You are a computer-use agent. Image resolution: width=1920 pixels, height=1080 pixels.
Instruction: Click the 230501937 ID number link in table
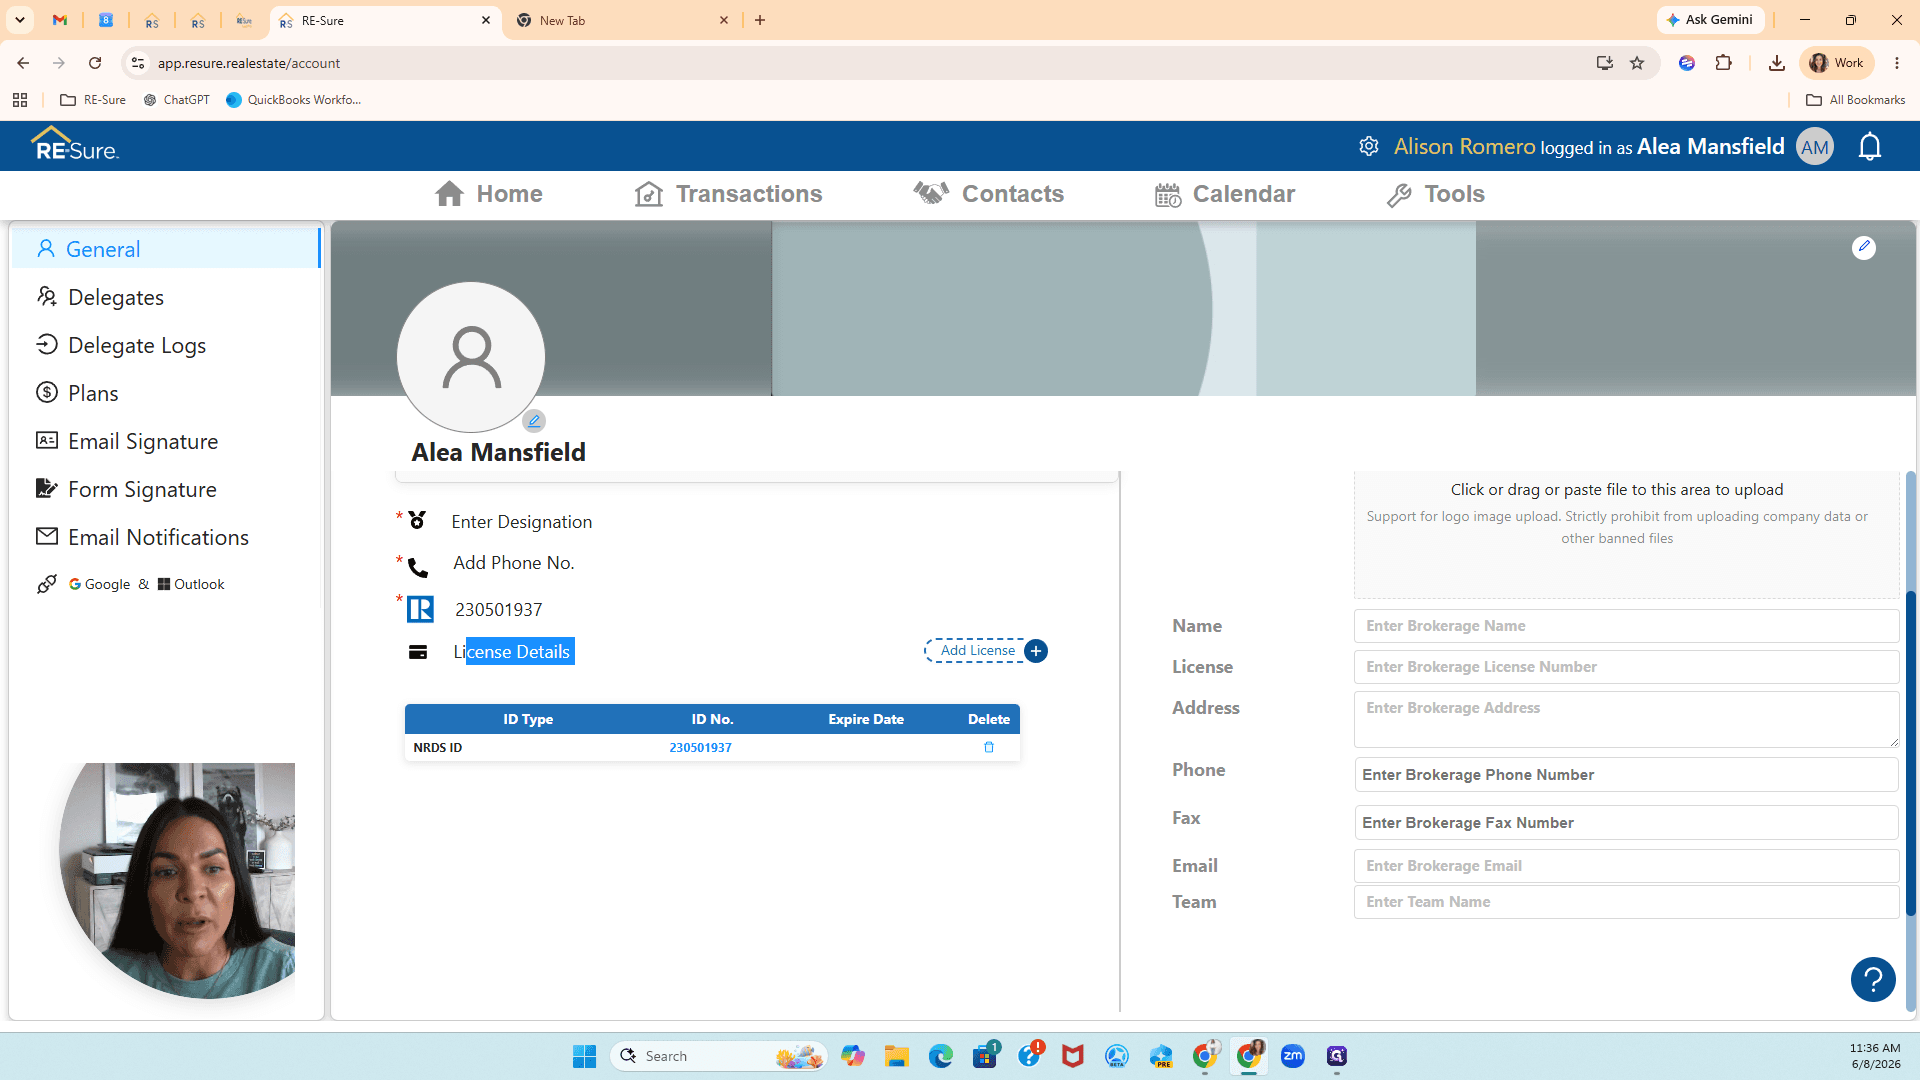700,747
